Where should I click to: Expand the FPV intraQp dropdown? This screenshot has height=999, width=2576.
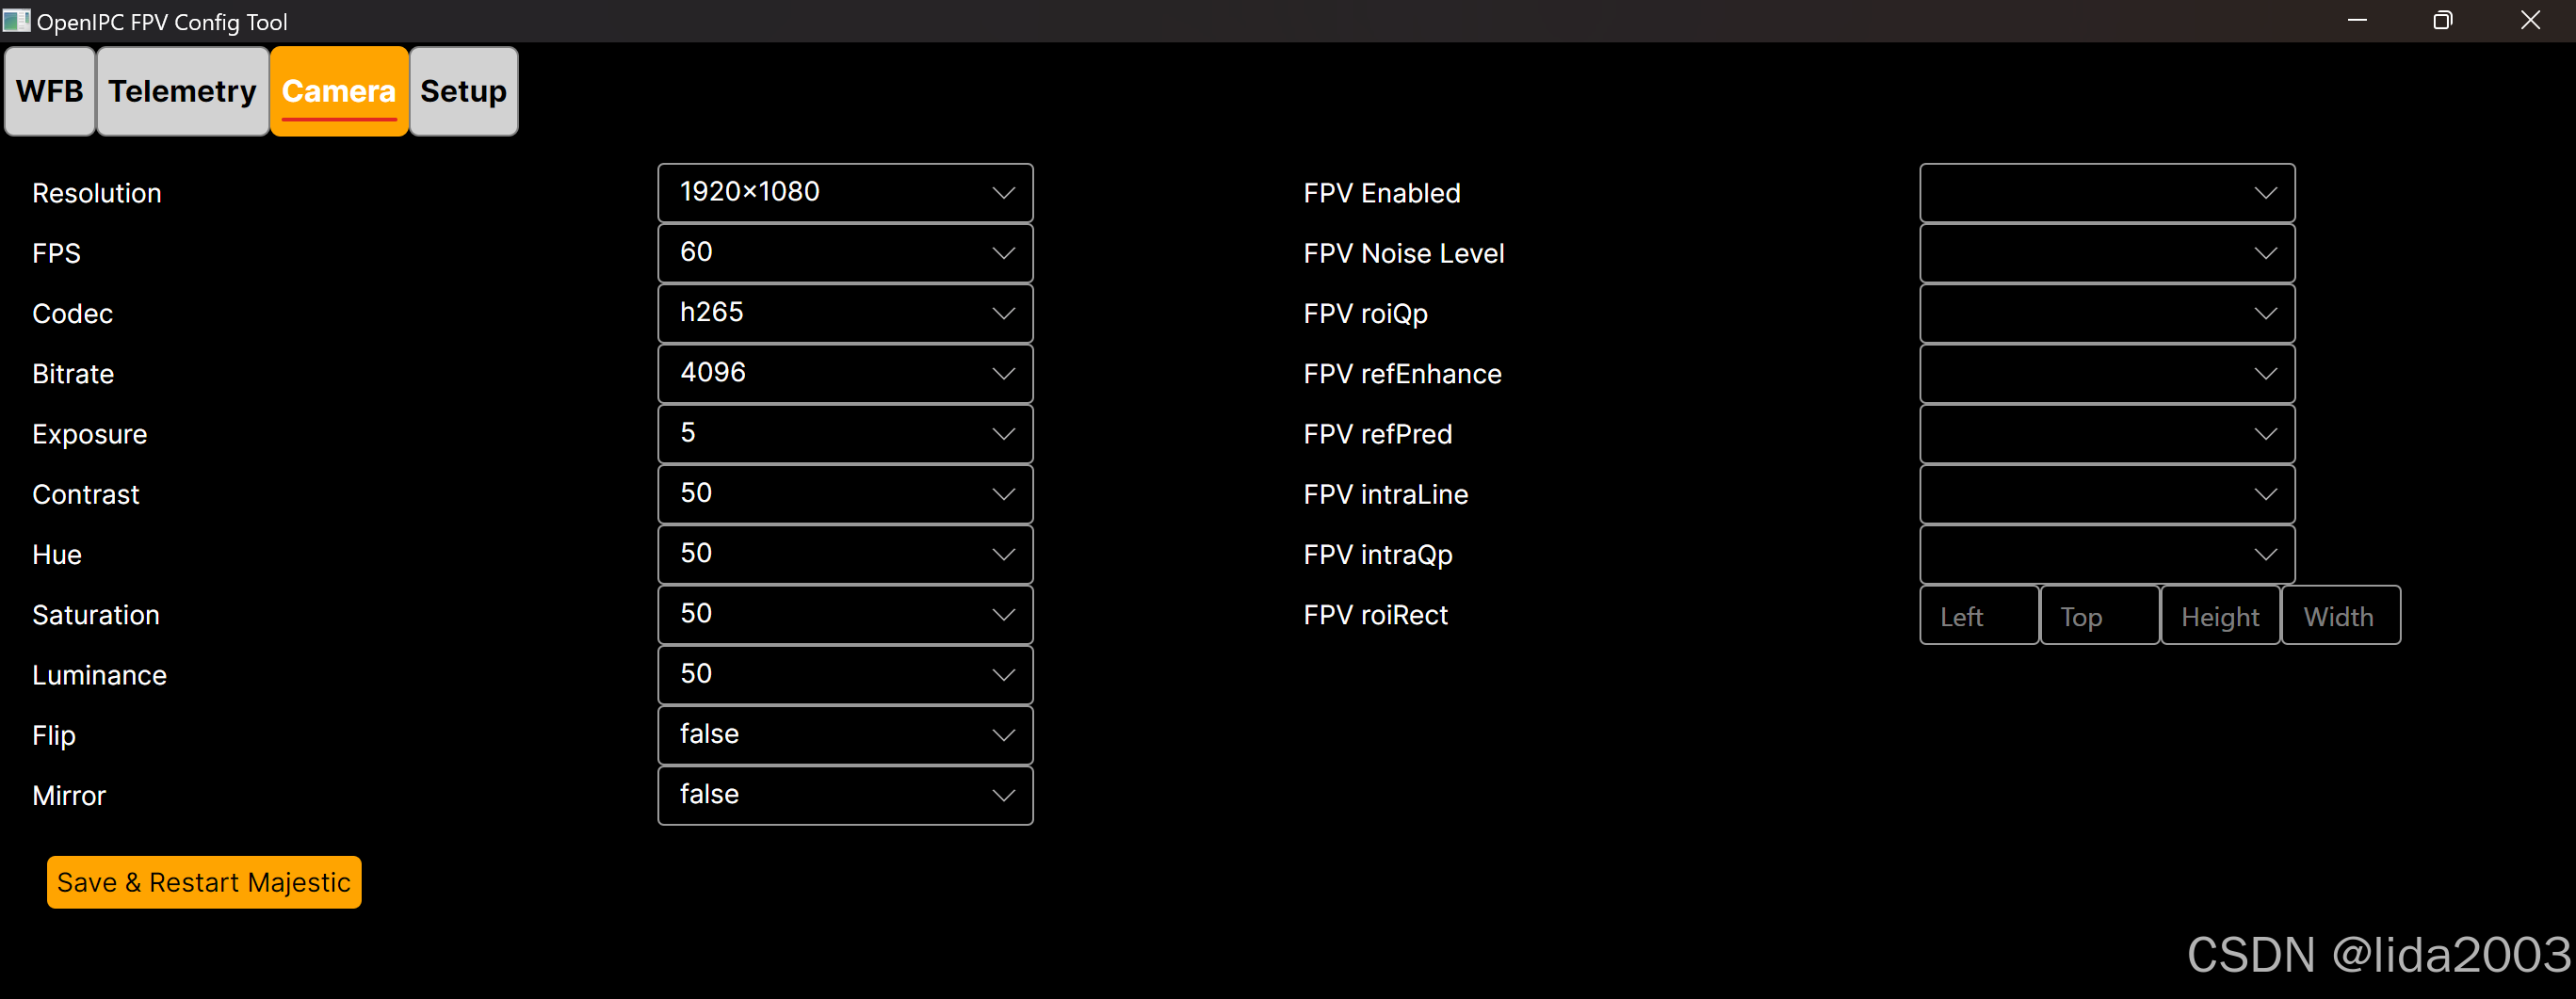coord(2107,555)
